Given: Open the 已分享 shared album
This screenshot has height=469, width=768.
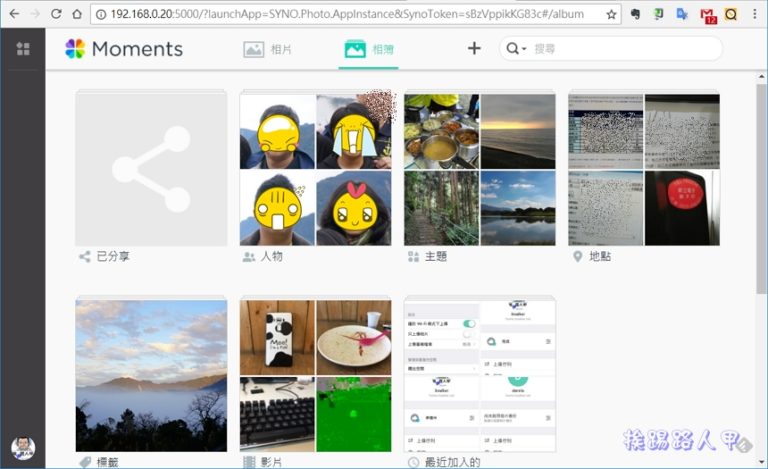Looking at the screenshot, I should 151,169.
